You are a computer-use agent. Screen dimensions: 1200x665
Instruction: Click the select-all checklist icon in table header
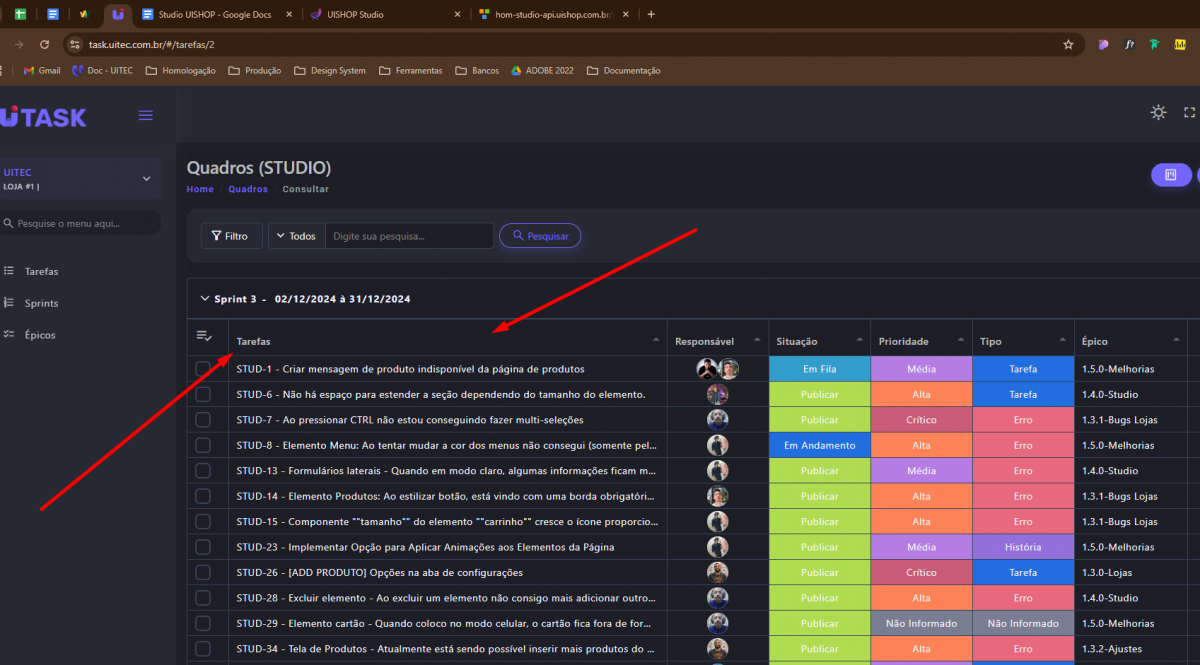pyautogui.click(x=204, y=337)
